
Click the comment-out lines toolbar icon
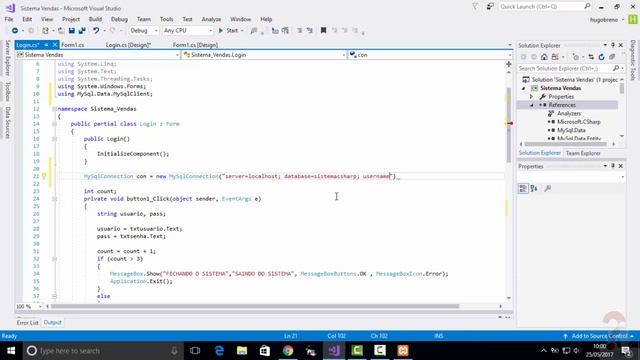300,31
